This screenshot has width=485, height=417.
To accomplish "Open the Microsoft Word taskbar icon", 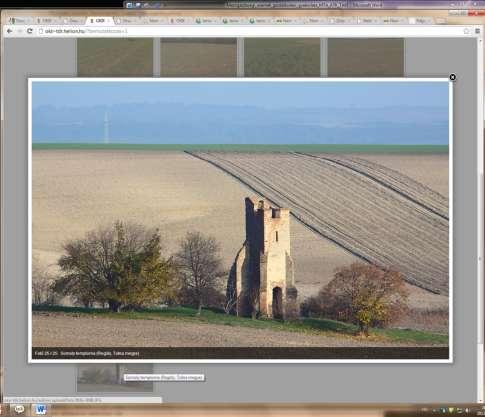I will [x=41, y=409].
